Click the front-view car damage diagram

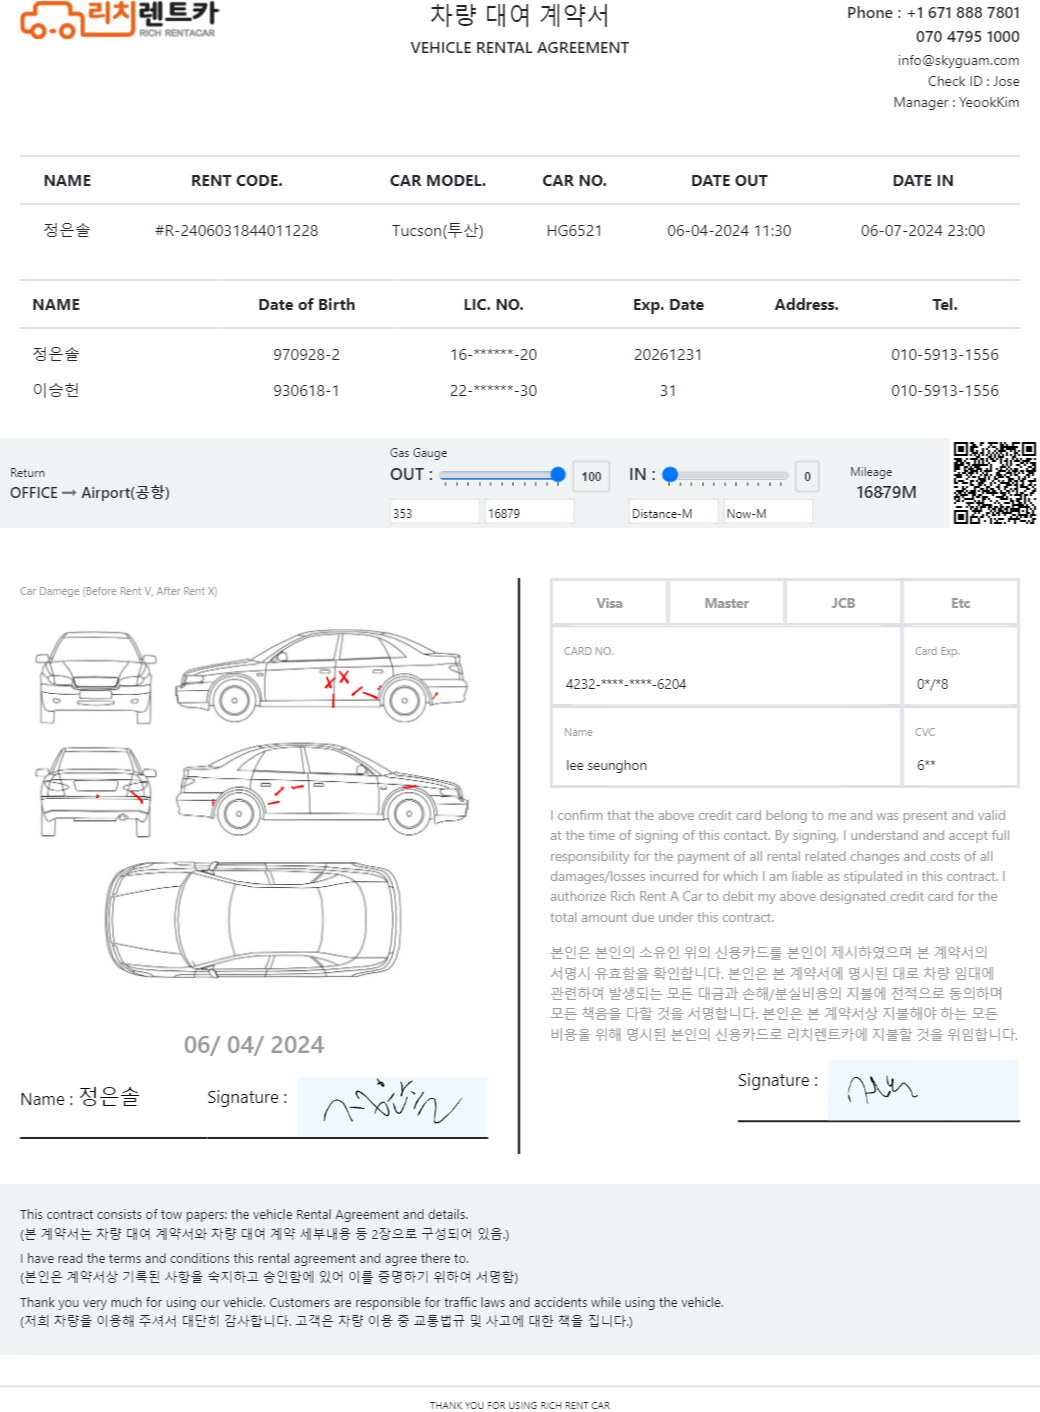[x=96, y=677]
